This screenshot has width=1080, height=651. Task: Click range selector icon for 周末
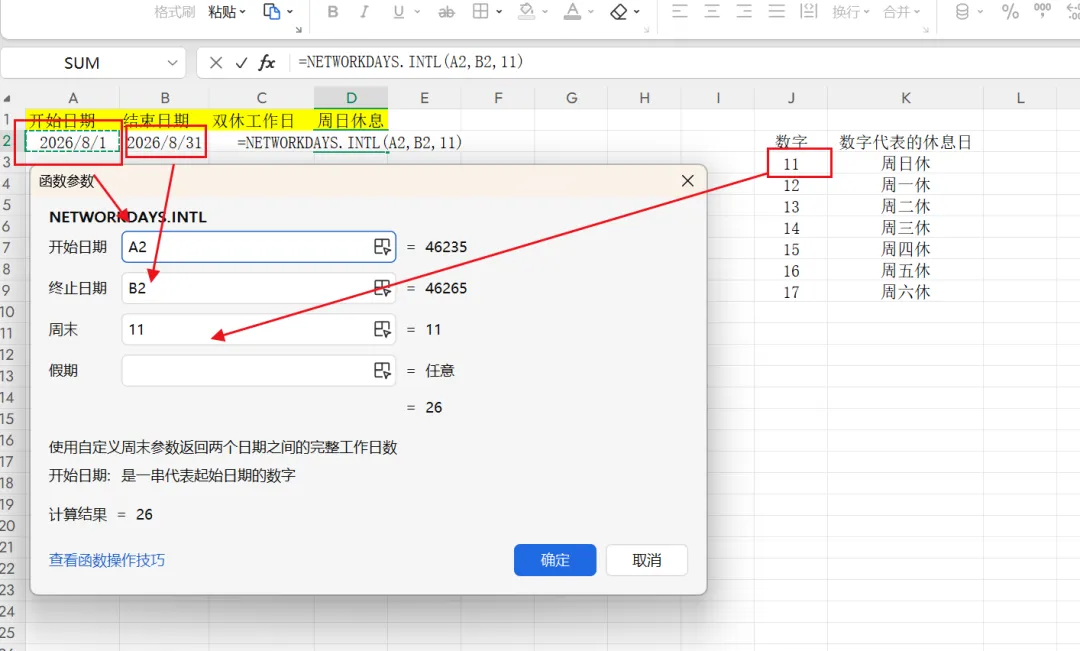[x=382, y=329]
